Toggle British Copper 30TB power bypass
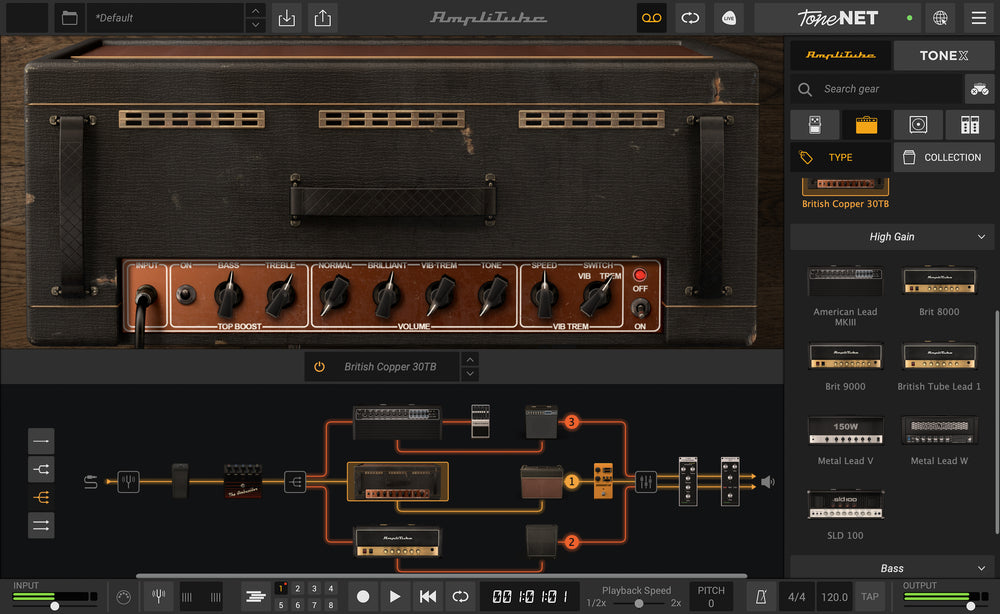1000x614 pixels. 320,367
